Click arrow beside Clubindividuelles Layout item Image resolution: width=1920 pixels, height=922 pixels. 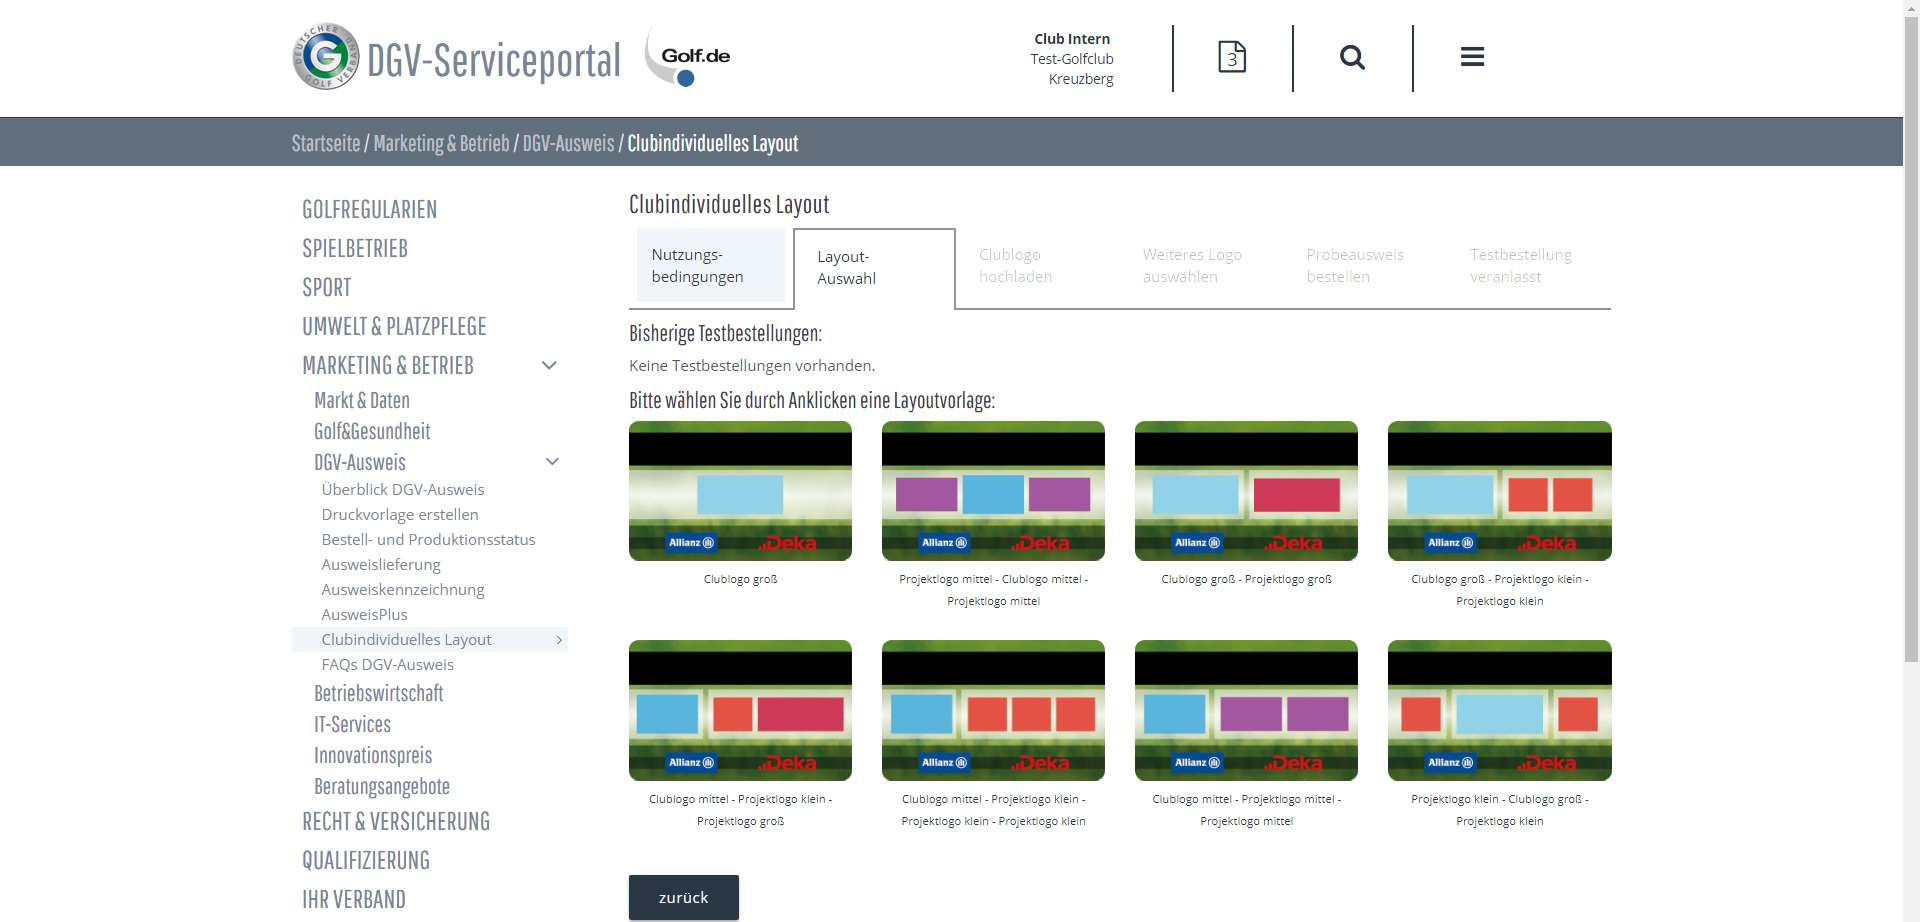(559, 640)
